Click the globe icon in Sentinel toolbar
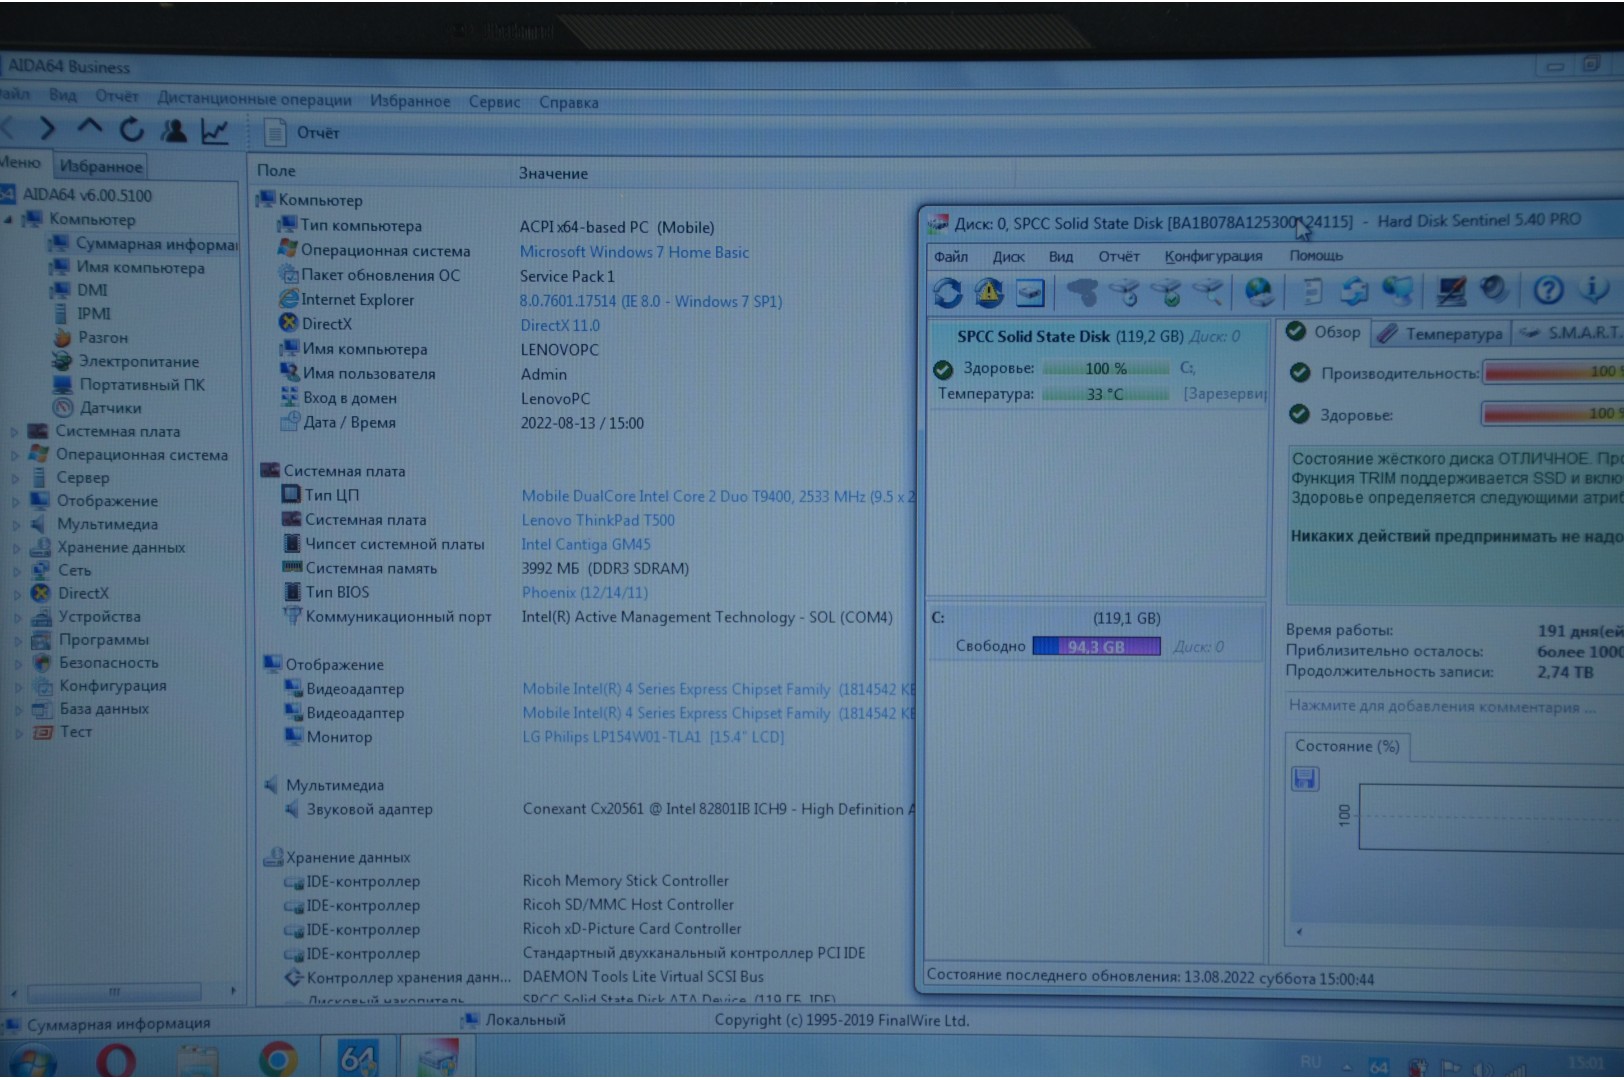The width and height of the screenshot is (1624, 1080). (1259, 292)
